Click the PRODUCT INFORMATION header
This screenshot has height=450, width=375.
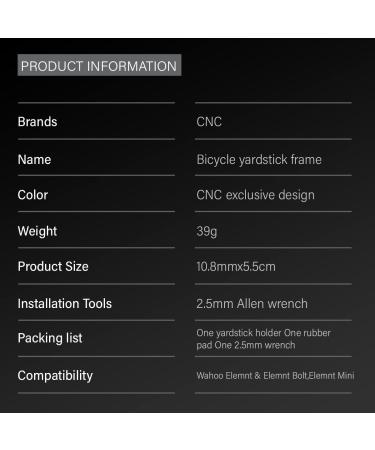(99, 65)
